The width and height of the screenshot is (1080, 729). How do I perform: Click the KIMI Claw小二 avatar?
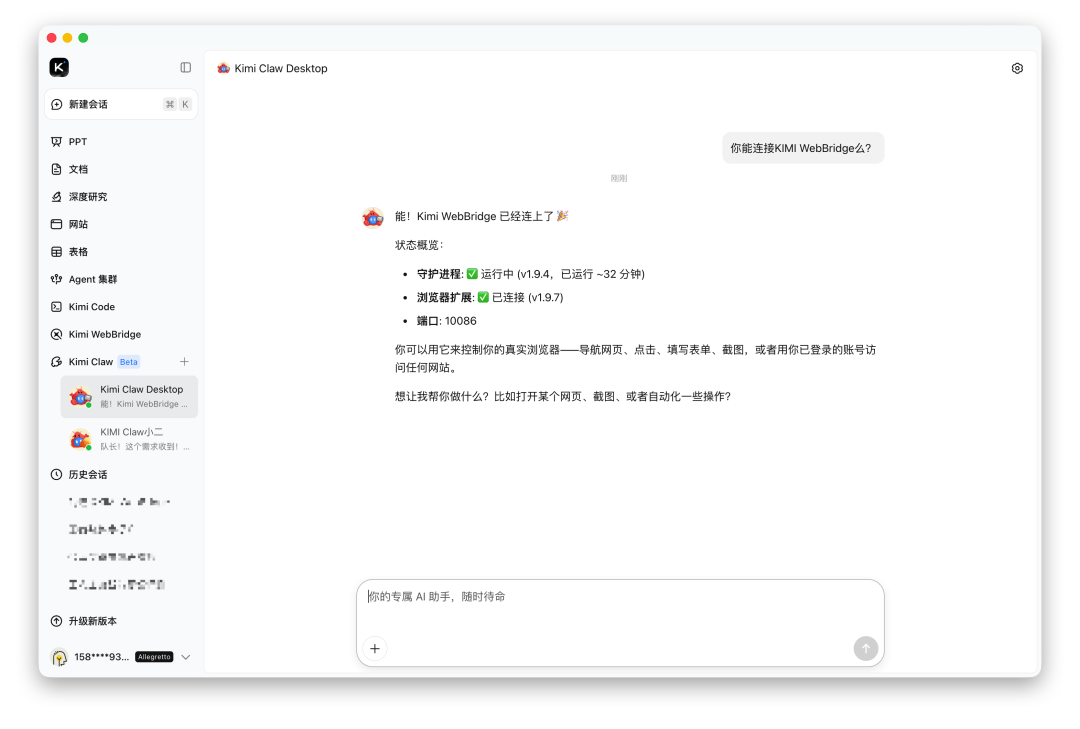(81, 440)
